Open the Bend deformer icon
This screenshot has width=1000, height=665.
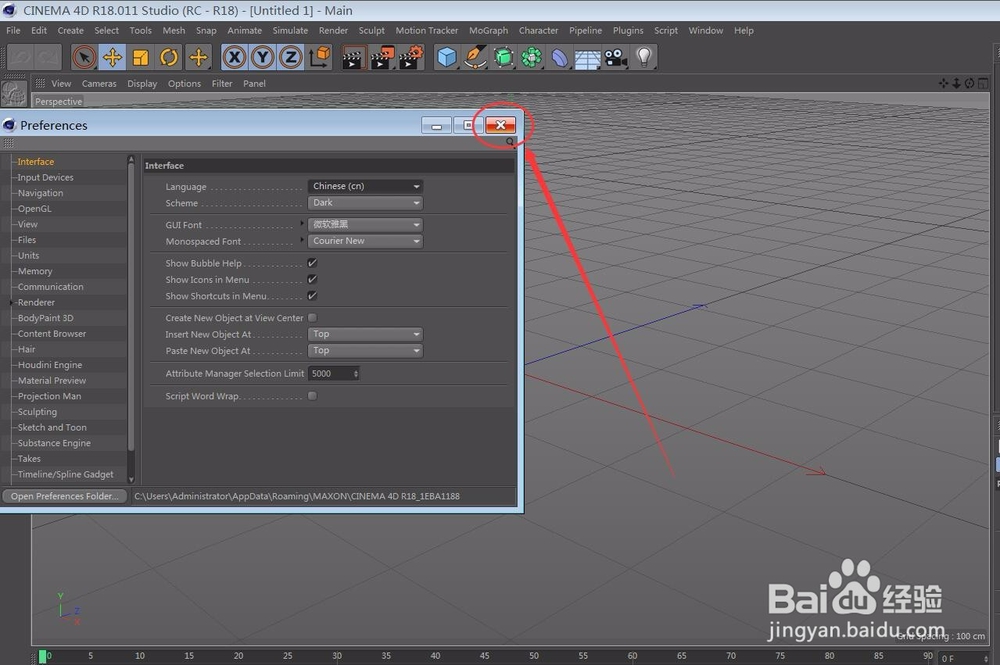(559, 57)
